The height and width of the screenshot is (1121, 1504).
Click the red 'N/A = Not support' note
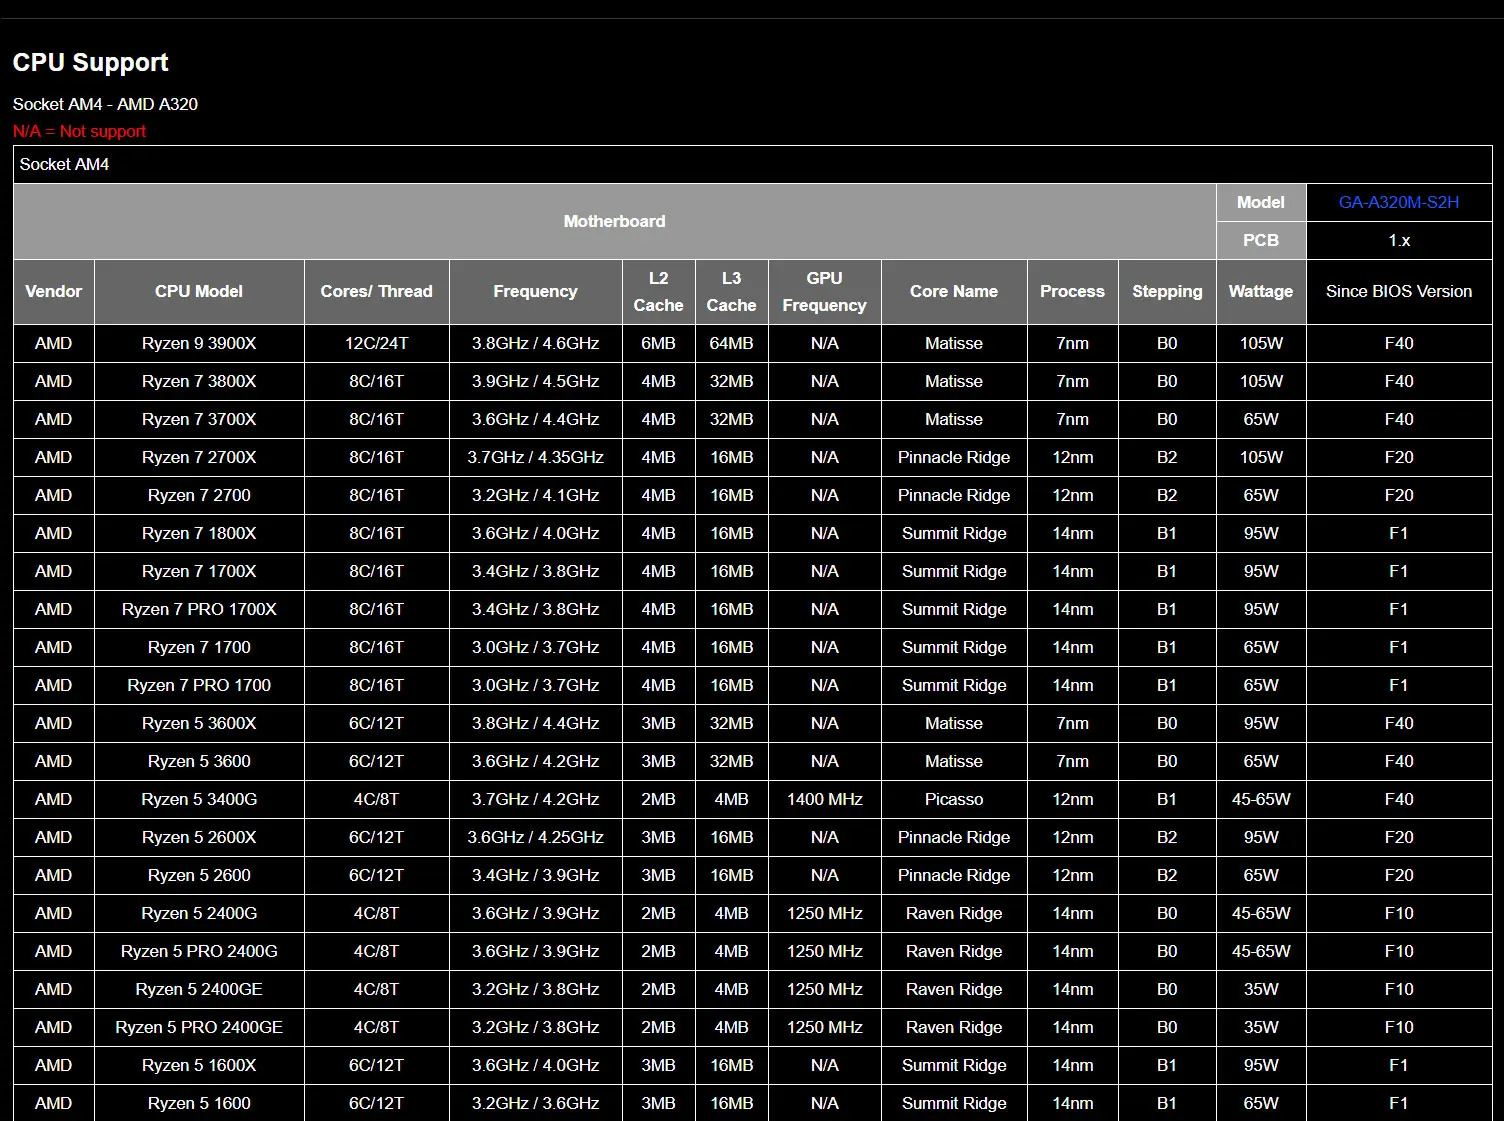(x=79, y=131)
